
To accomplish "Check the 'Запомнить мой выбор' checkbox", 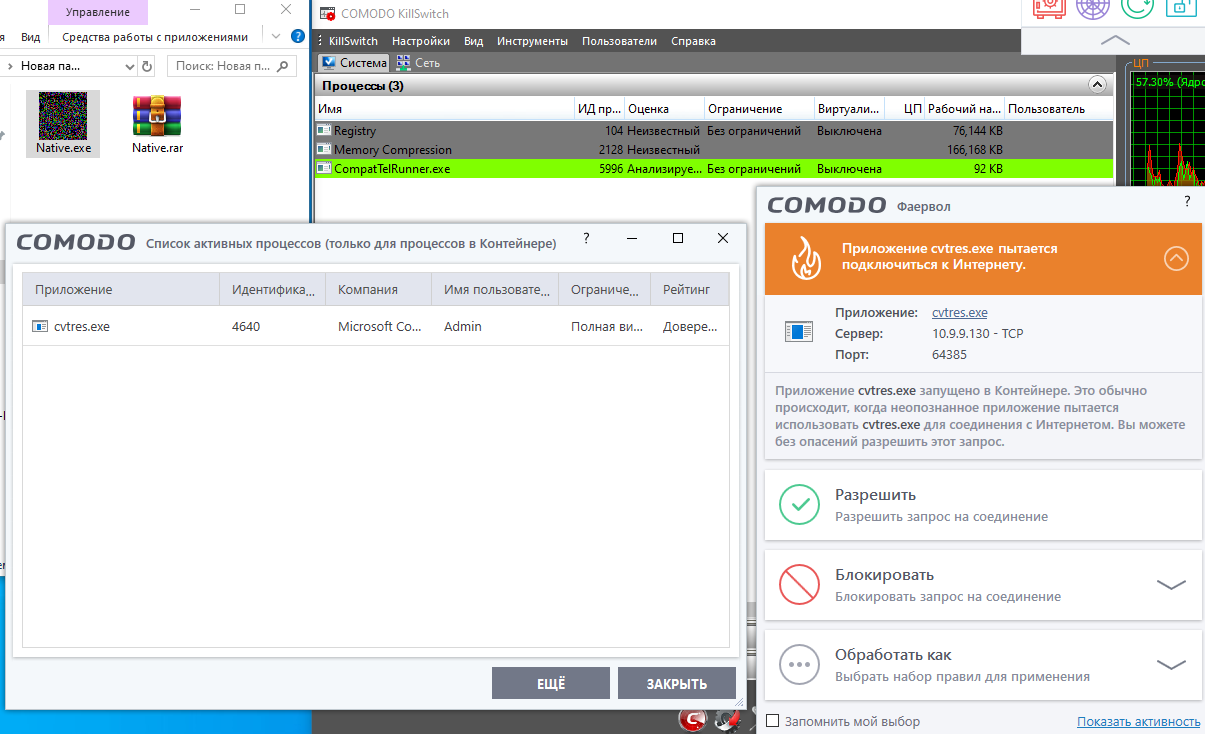I will 772,721.
